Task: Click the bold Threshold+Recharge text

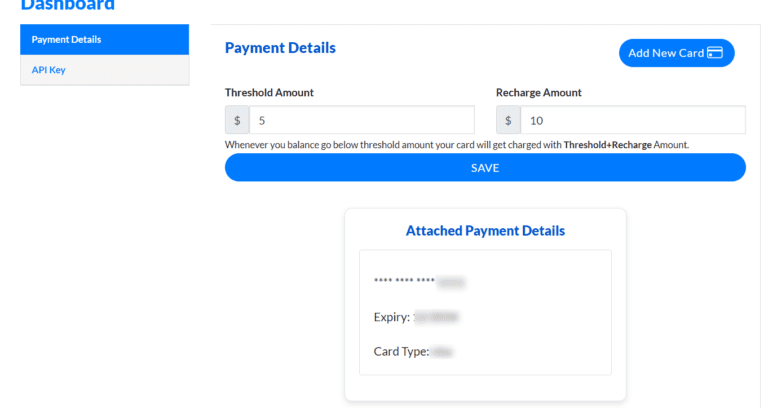Action: click(x=607, y=145)
